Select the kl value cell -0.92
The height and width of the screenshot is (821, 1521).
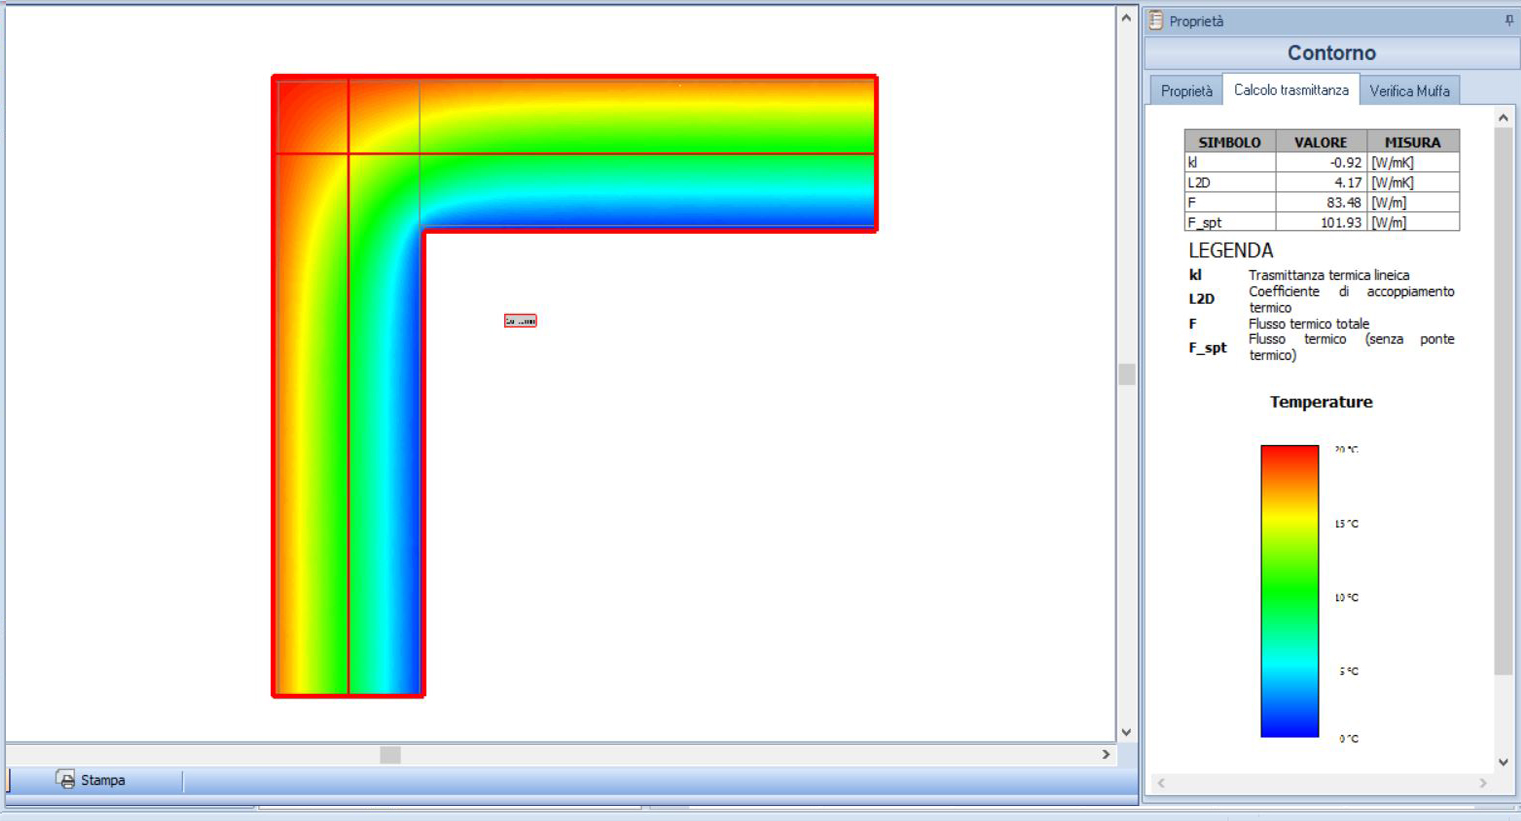[x=1321, y=162]
